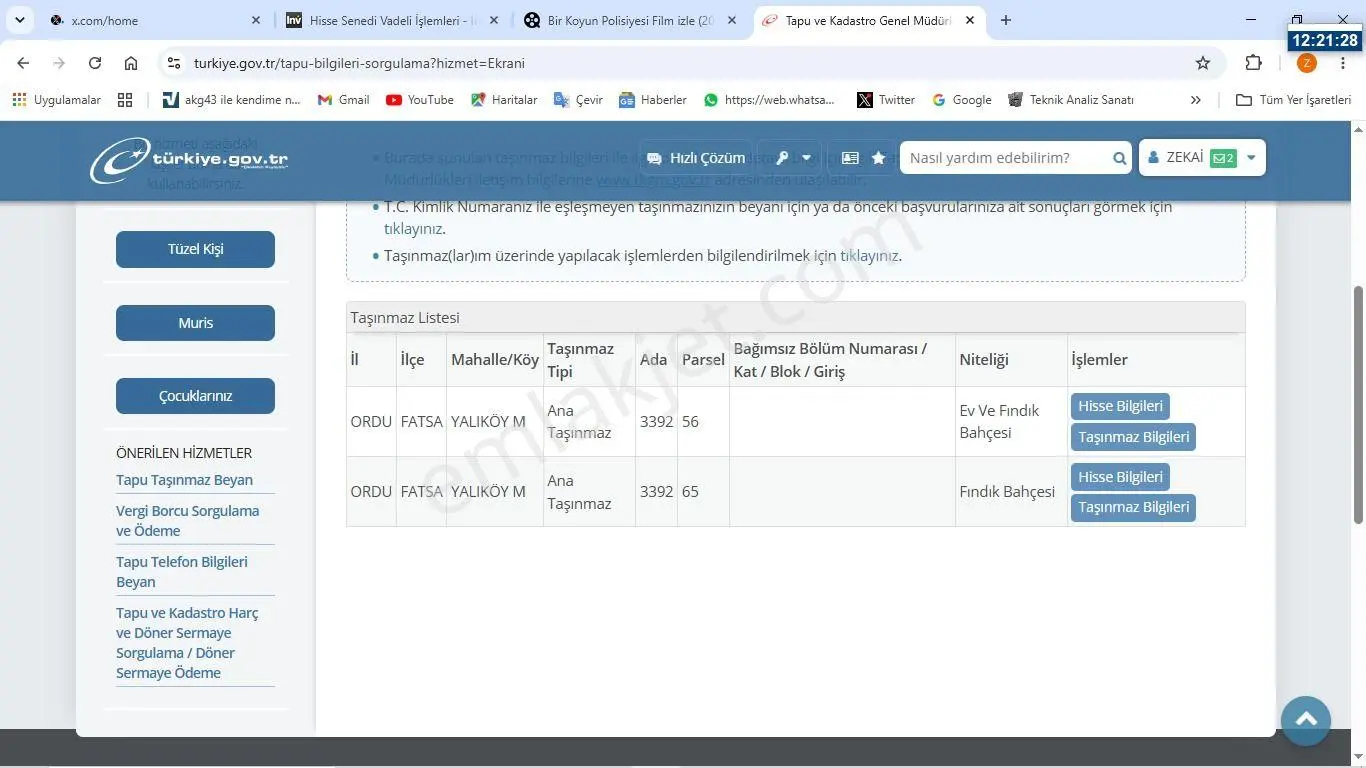
Task: Open the Gmail bookmark
Action: (x=343, y=100)
